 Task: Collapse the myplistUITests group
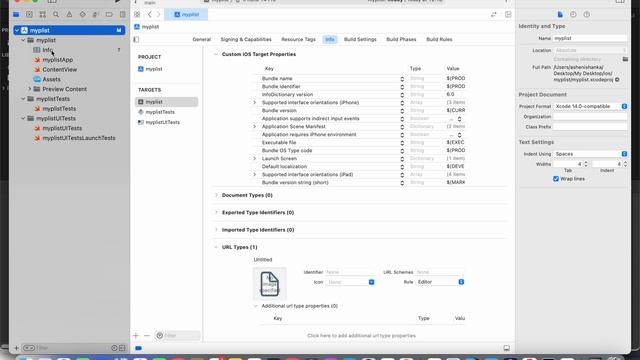click(x=23, y=118)
